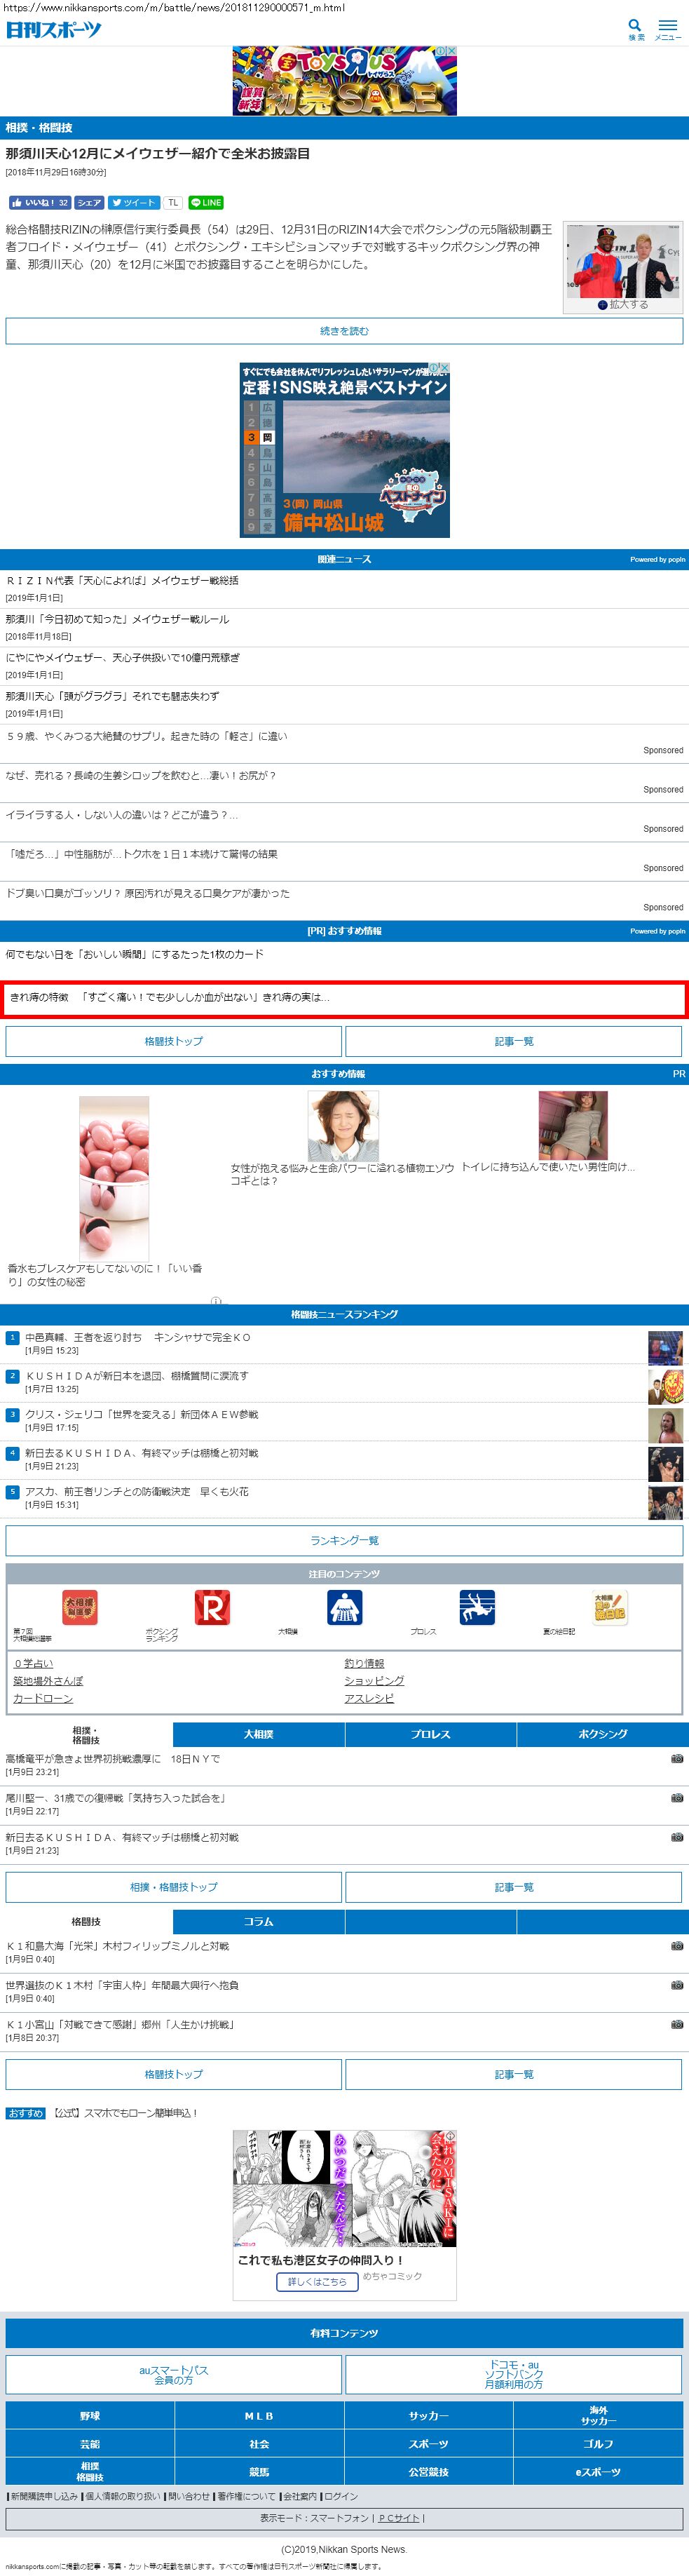Click the auスマートパス会員の方 button
The image size is (689, 2576).
point(174,2374)
